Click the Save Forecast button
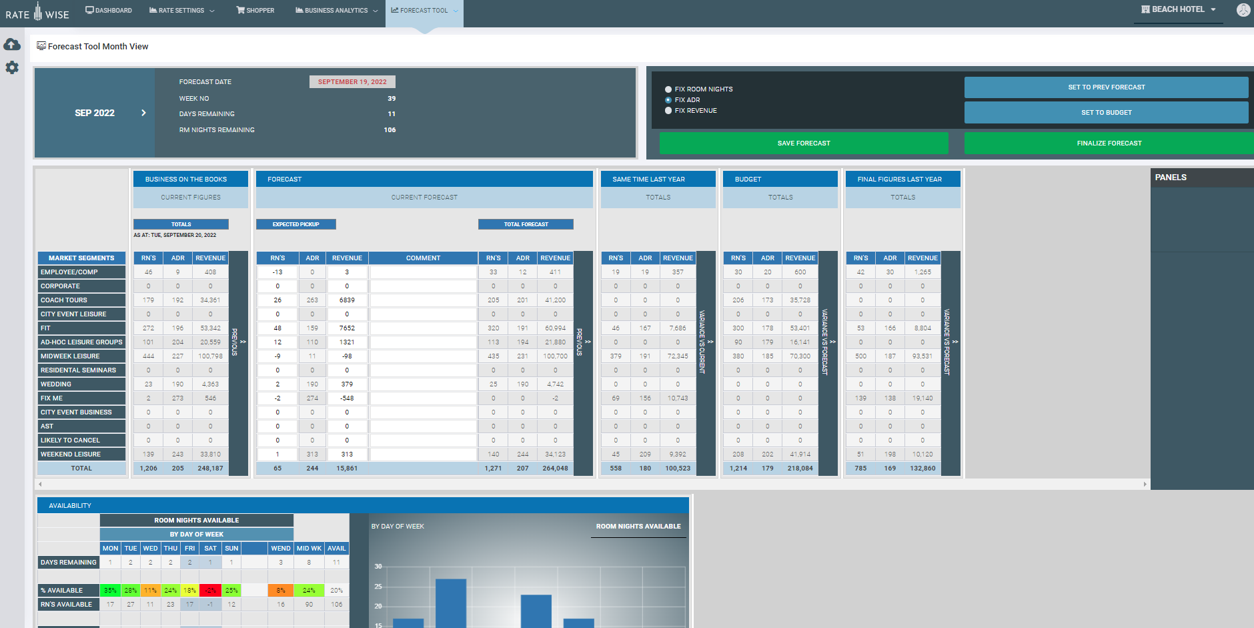 click(806, 144)
